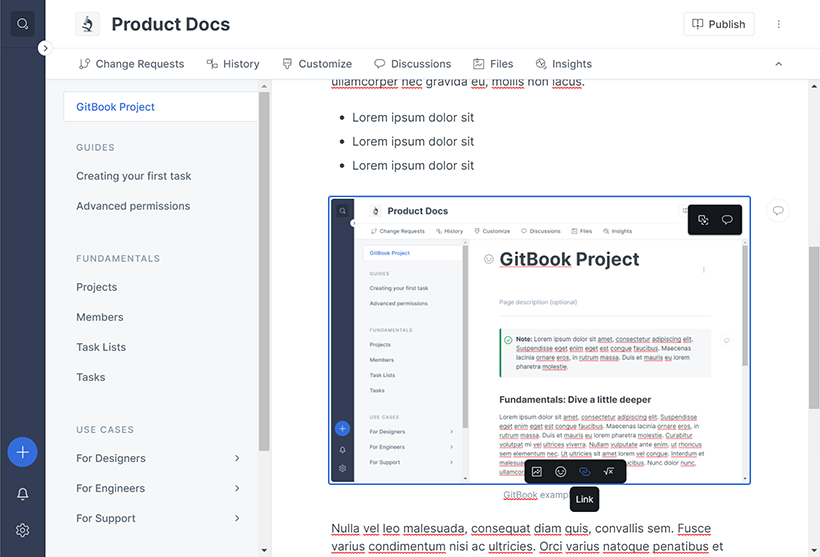Open notifications with the bell icon

22,494
